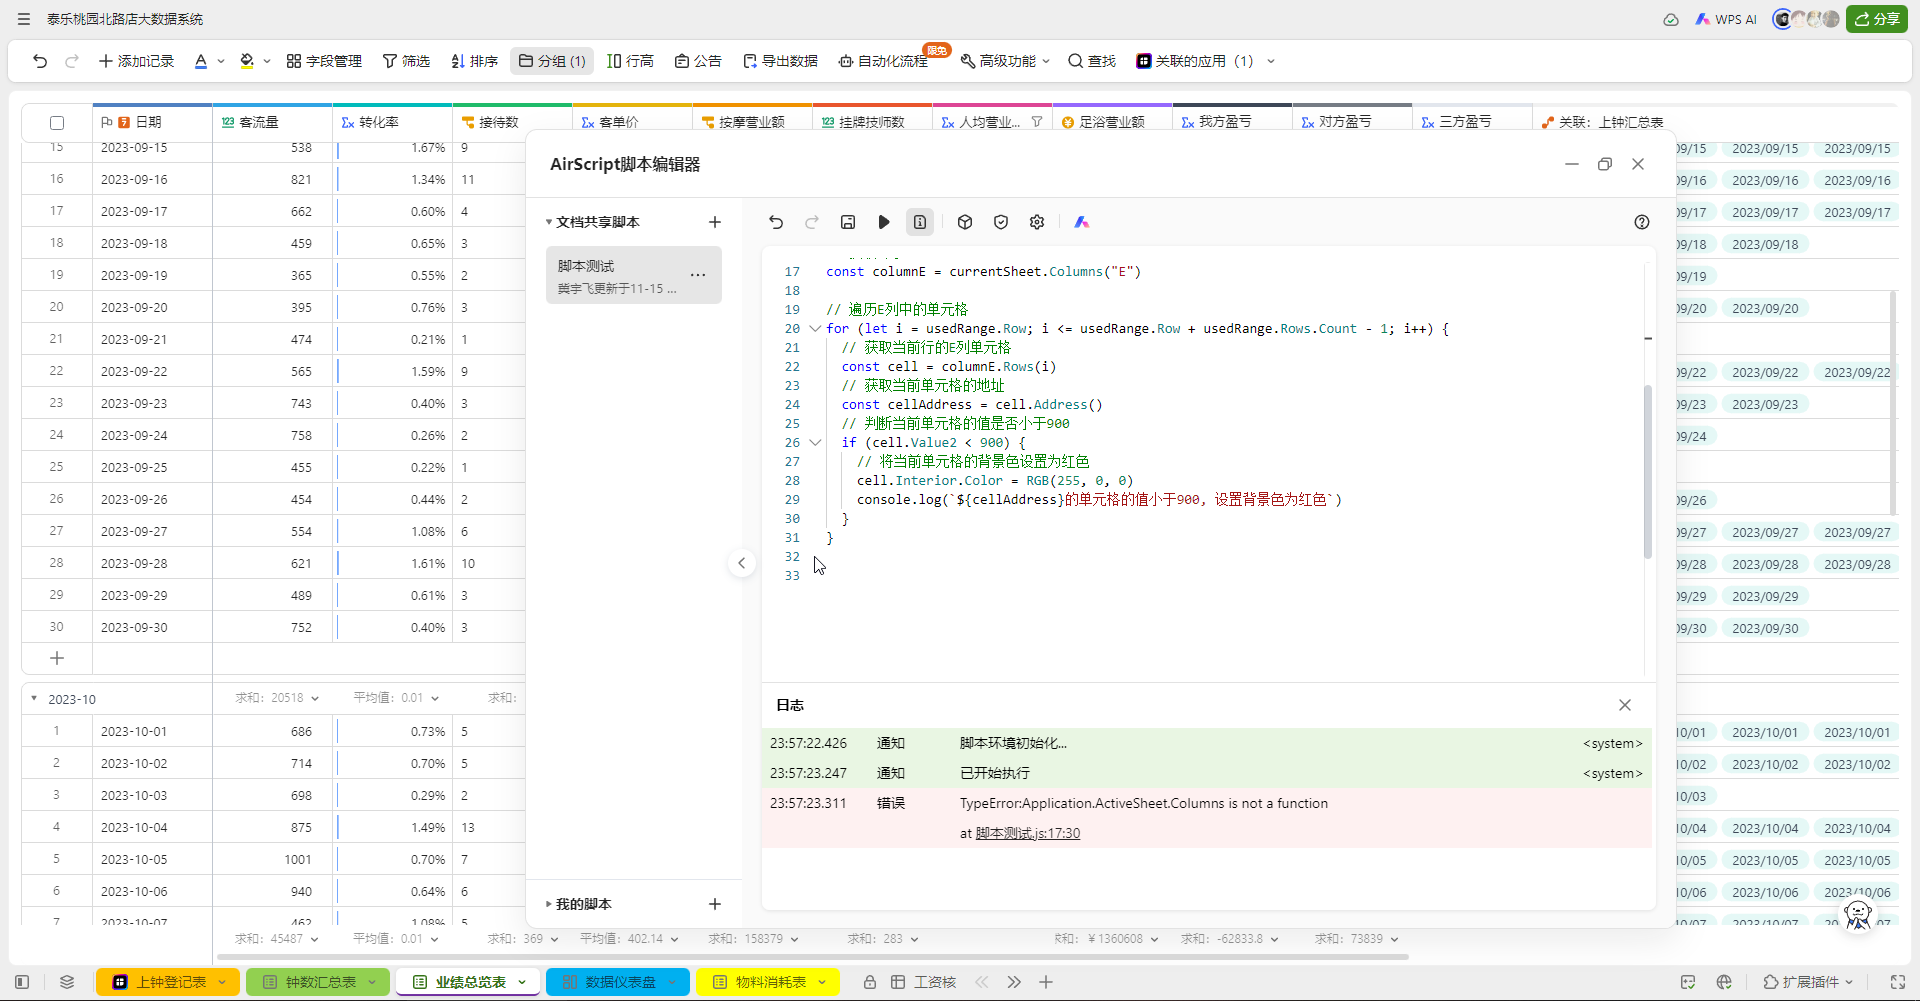The width and height of the screenshot is (1921, 1001).
Task: Open 字段管理 field management
Action: 324,61
